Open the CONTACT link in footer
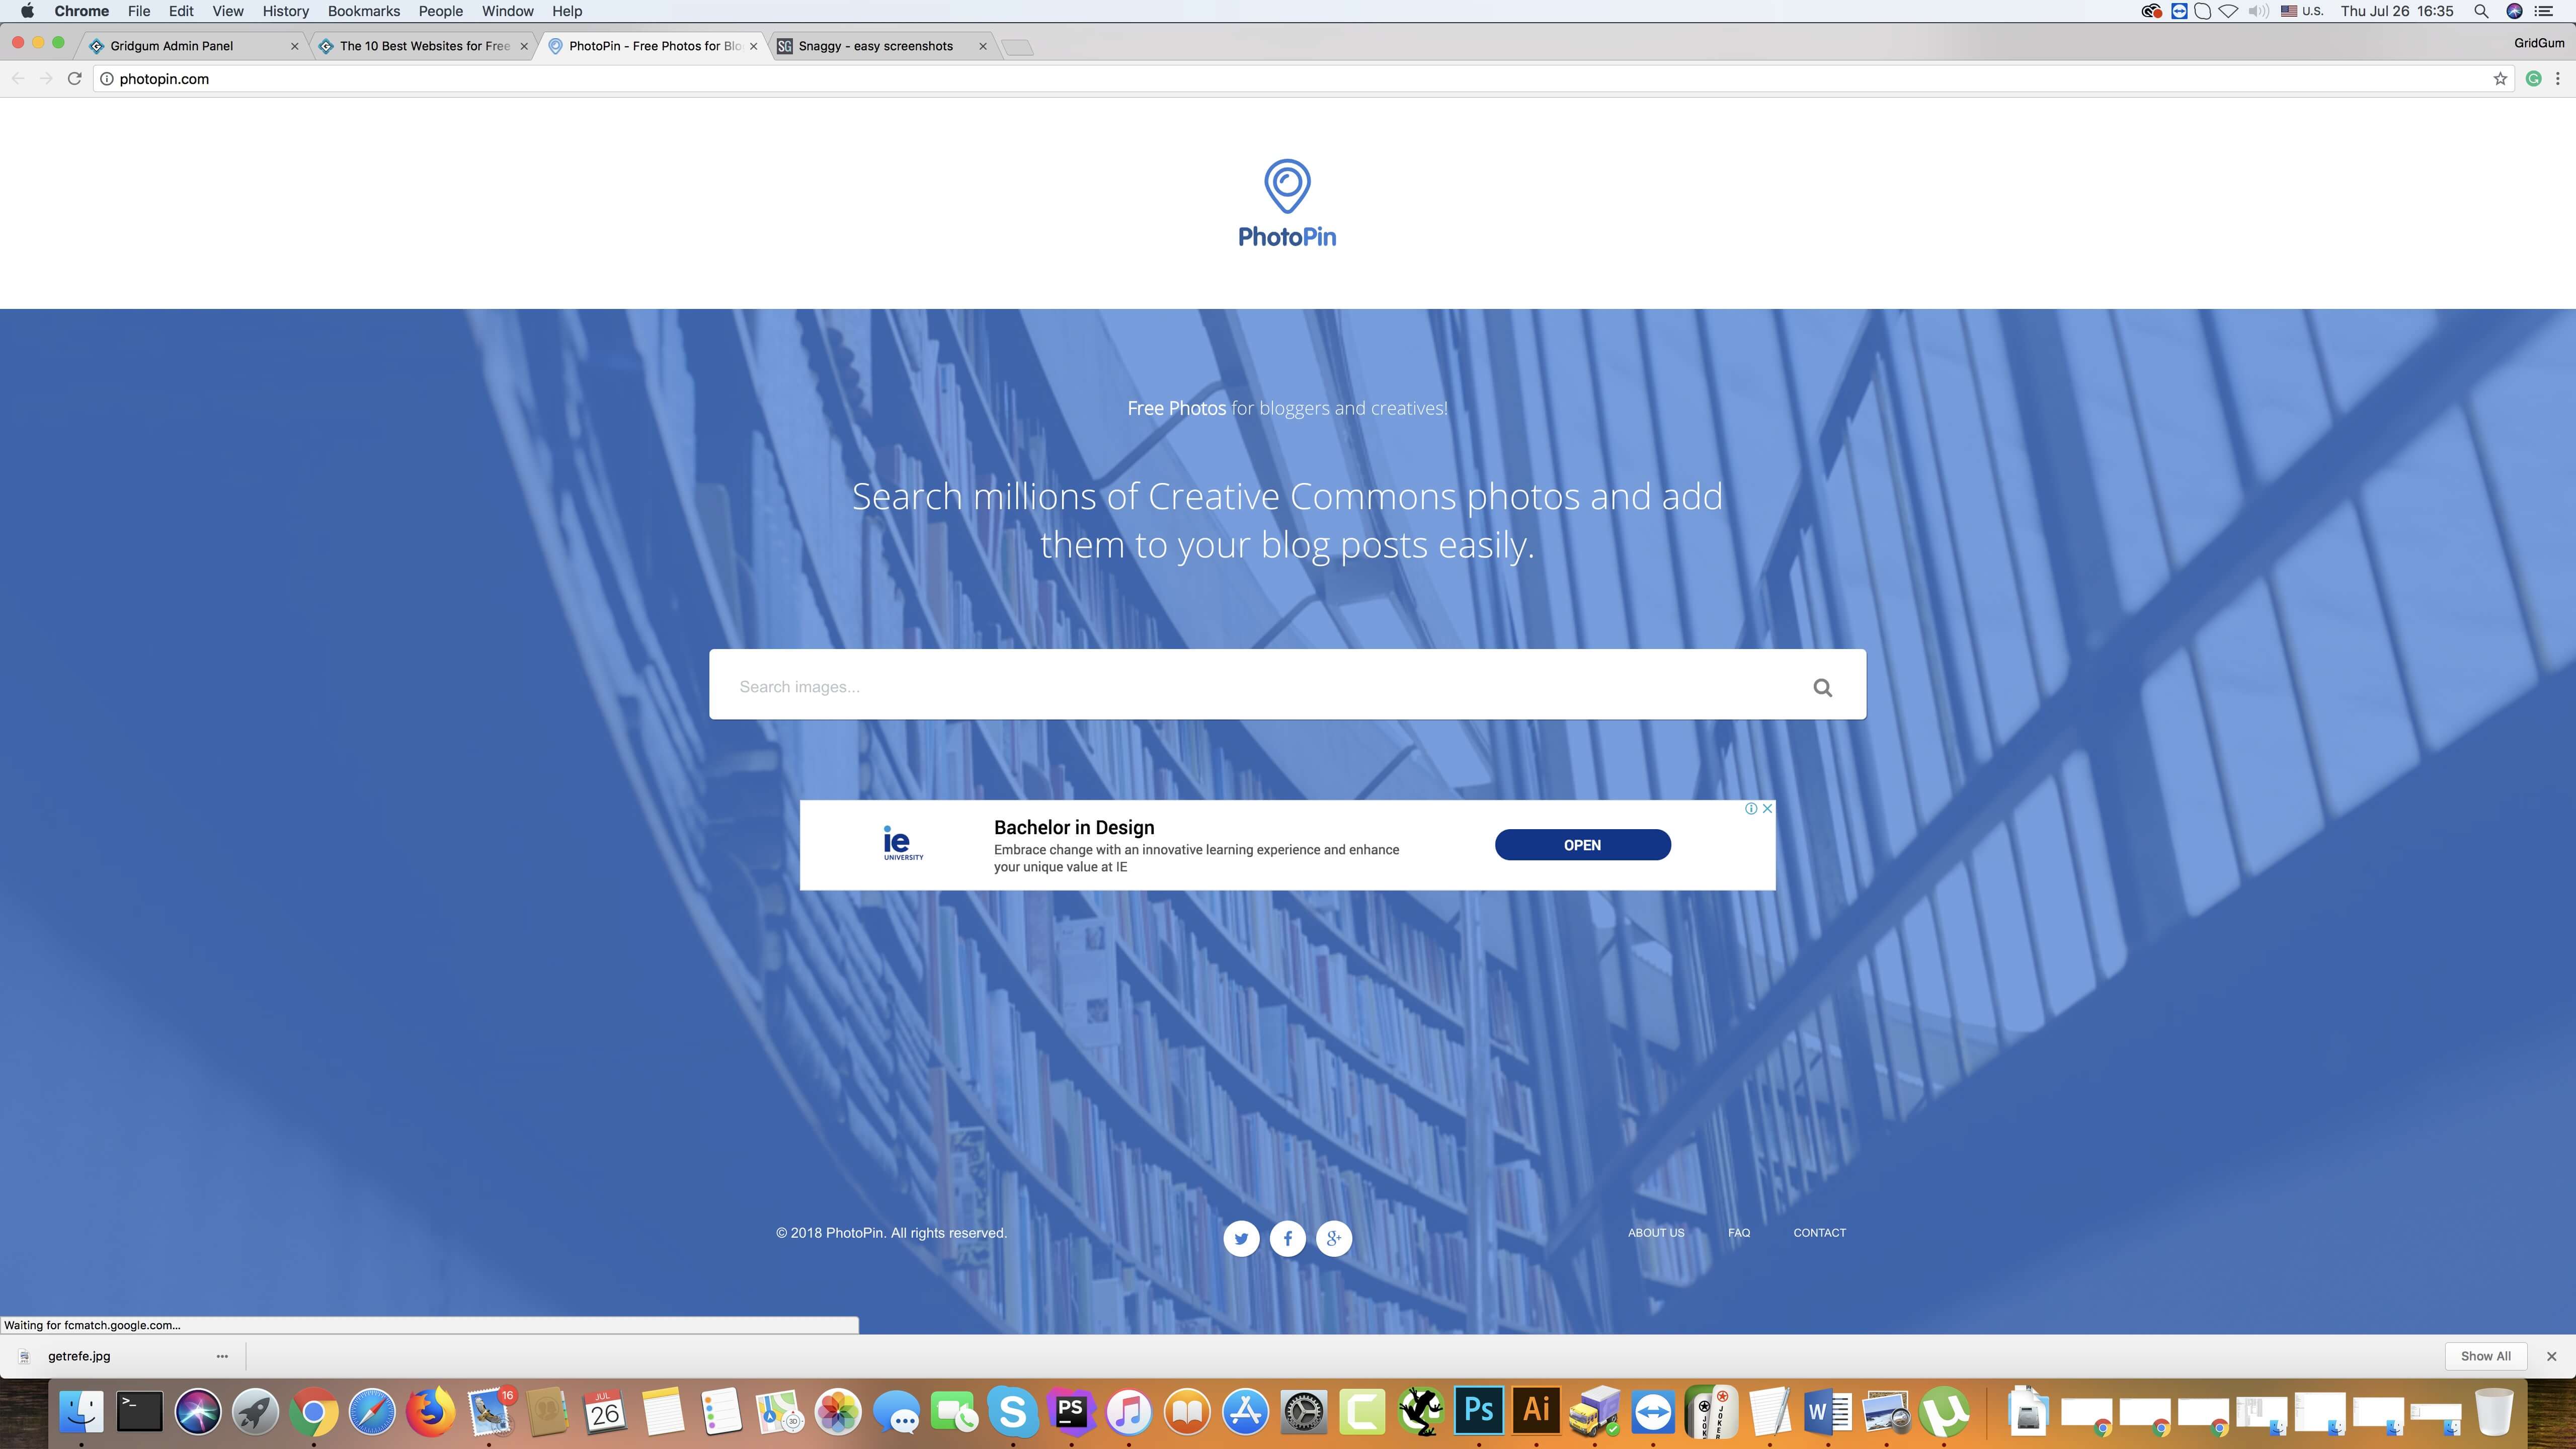The width and height of the screenshot is (2576, 1449). tap(1819, 1232)
